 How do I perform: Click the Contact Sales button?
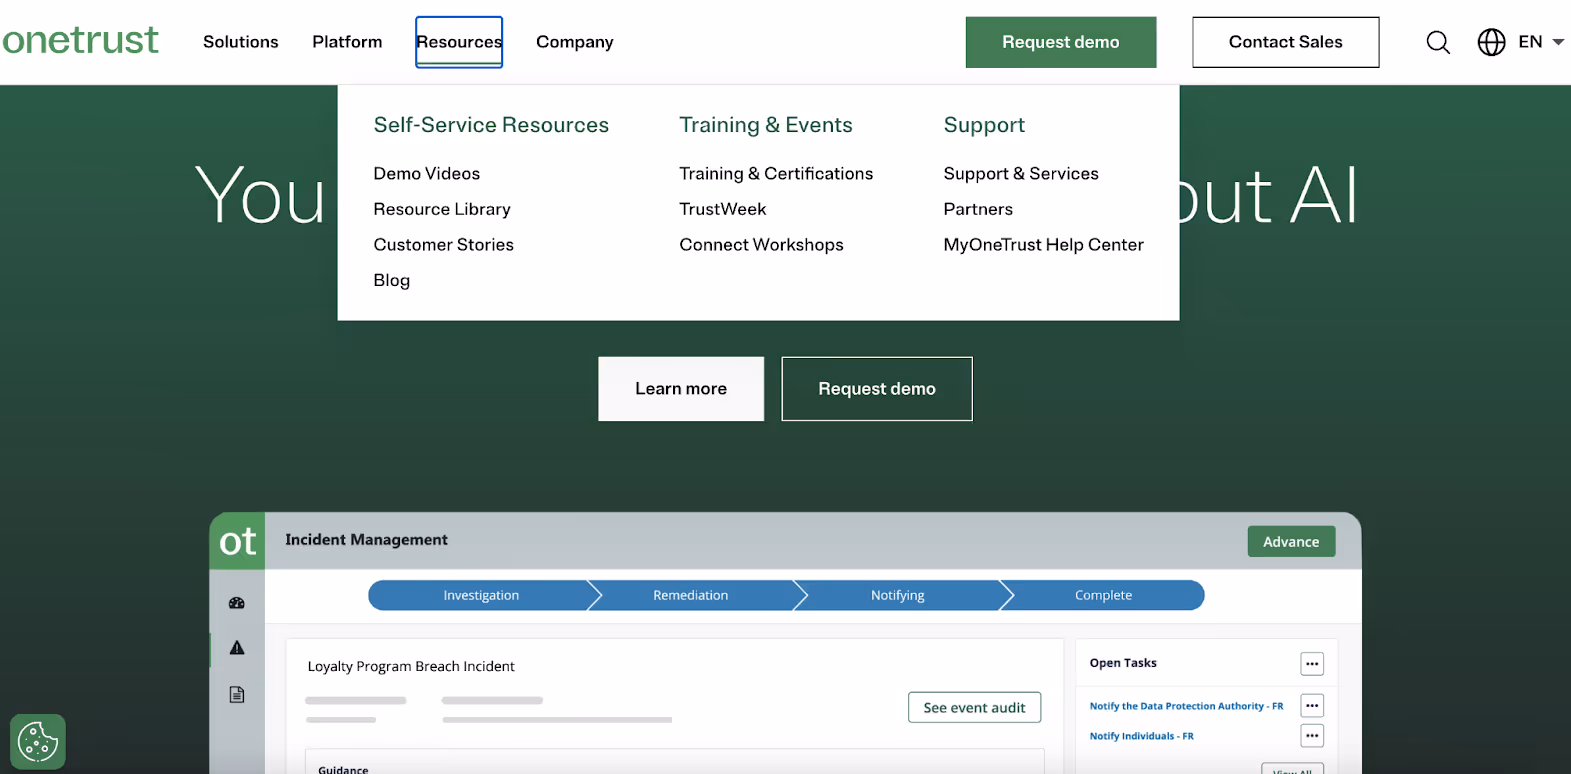tap(1286, 42)
